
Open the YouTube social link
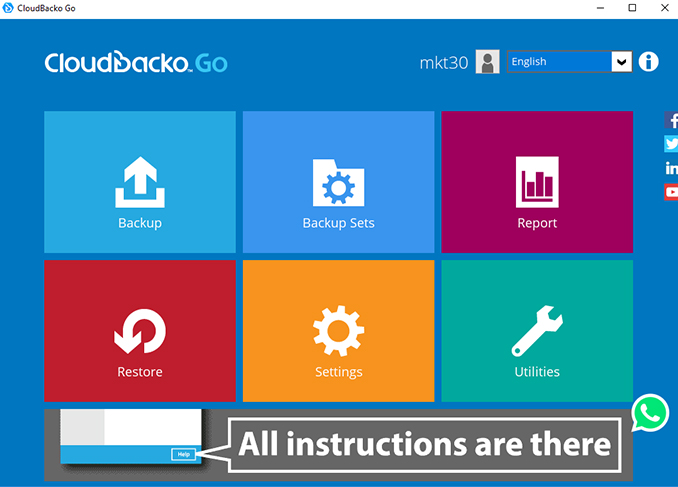click(x=671, y=192)
